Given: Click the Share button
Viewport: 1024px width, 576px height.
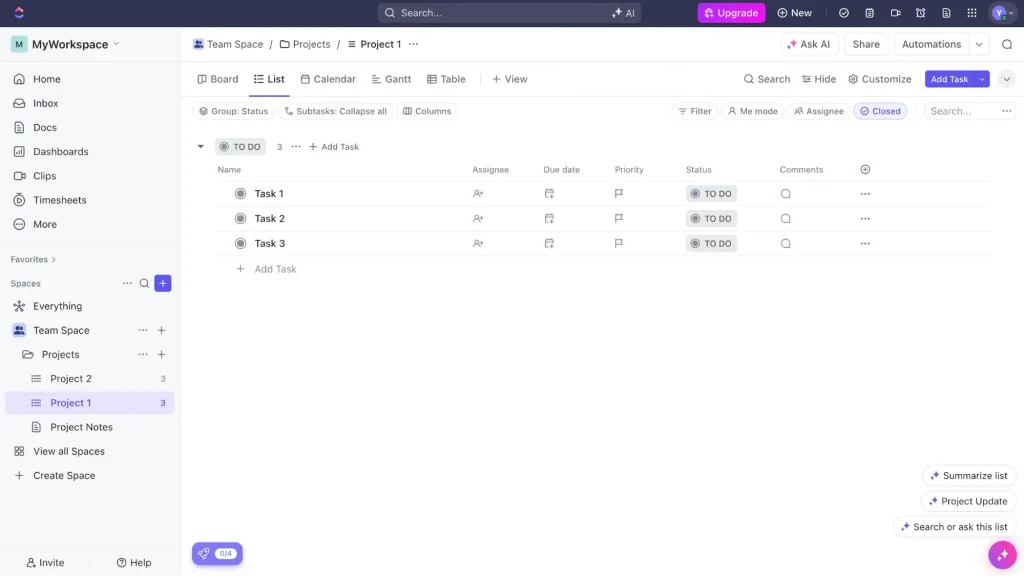Looking at the screenshot, I should tap(866, 44).
